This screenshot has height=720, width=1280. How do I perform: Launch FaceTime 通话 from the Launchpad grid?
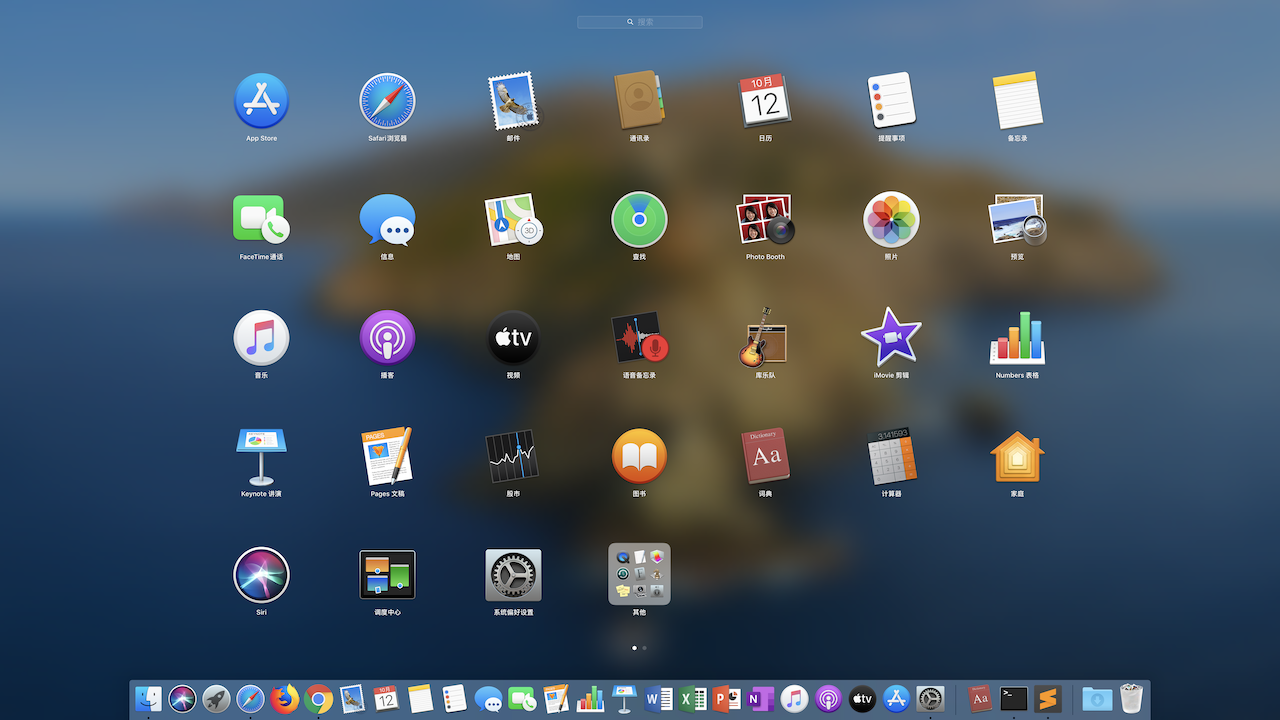[261, 219]
